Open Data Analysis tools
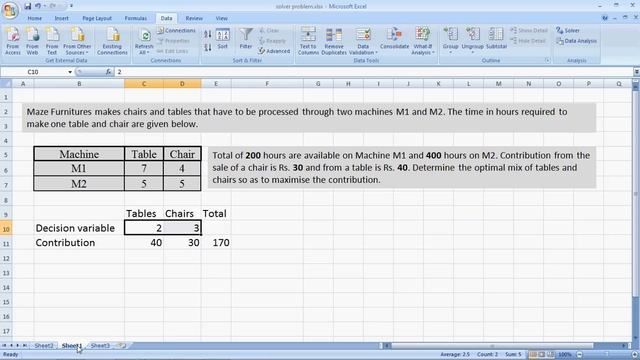640x360 pixels. 576,41
